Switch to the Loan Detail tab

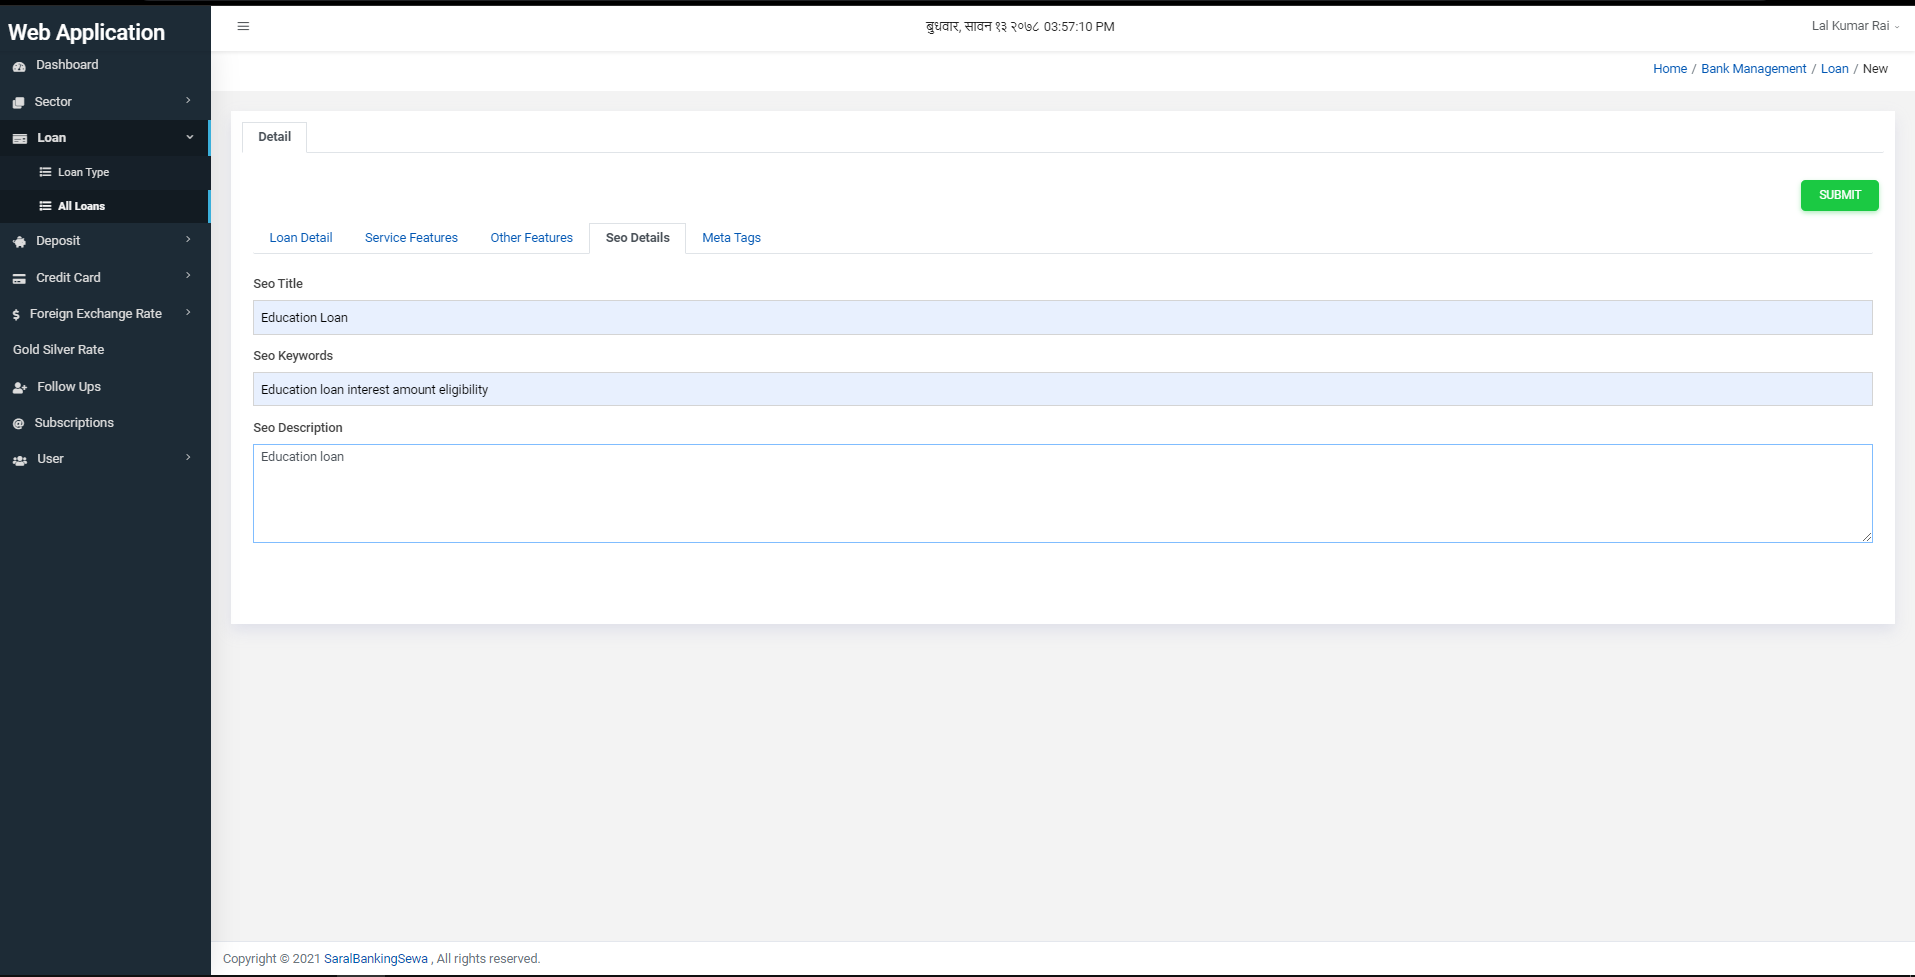coord(301,238)
